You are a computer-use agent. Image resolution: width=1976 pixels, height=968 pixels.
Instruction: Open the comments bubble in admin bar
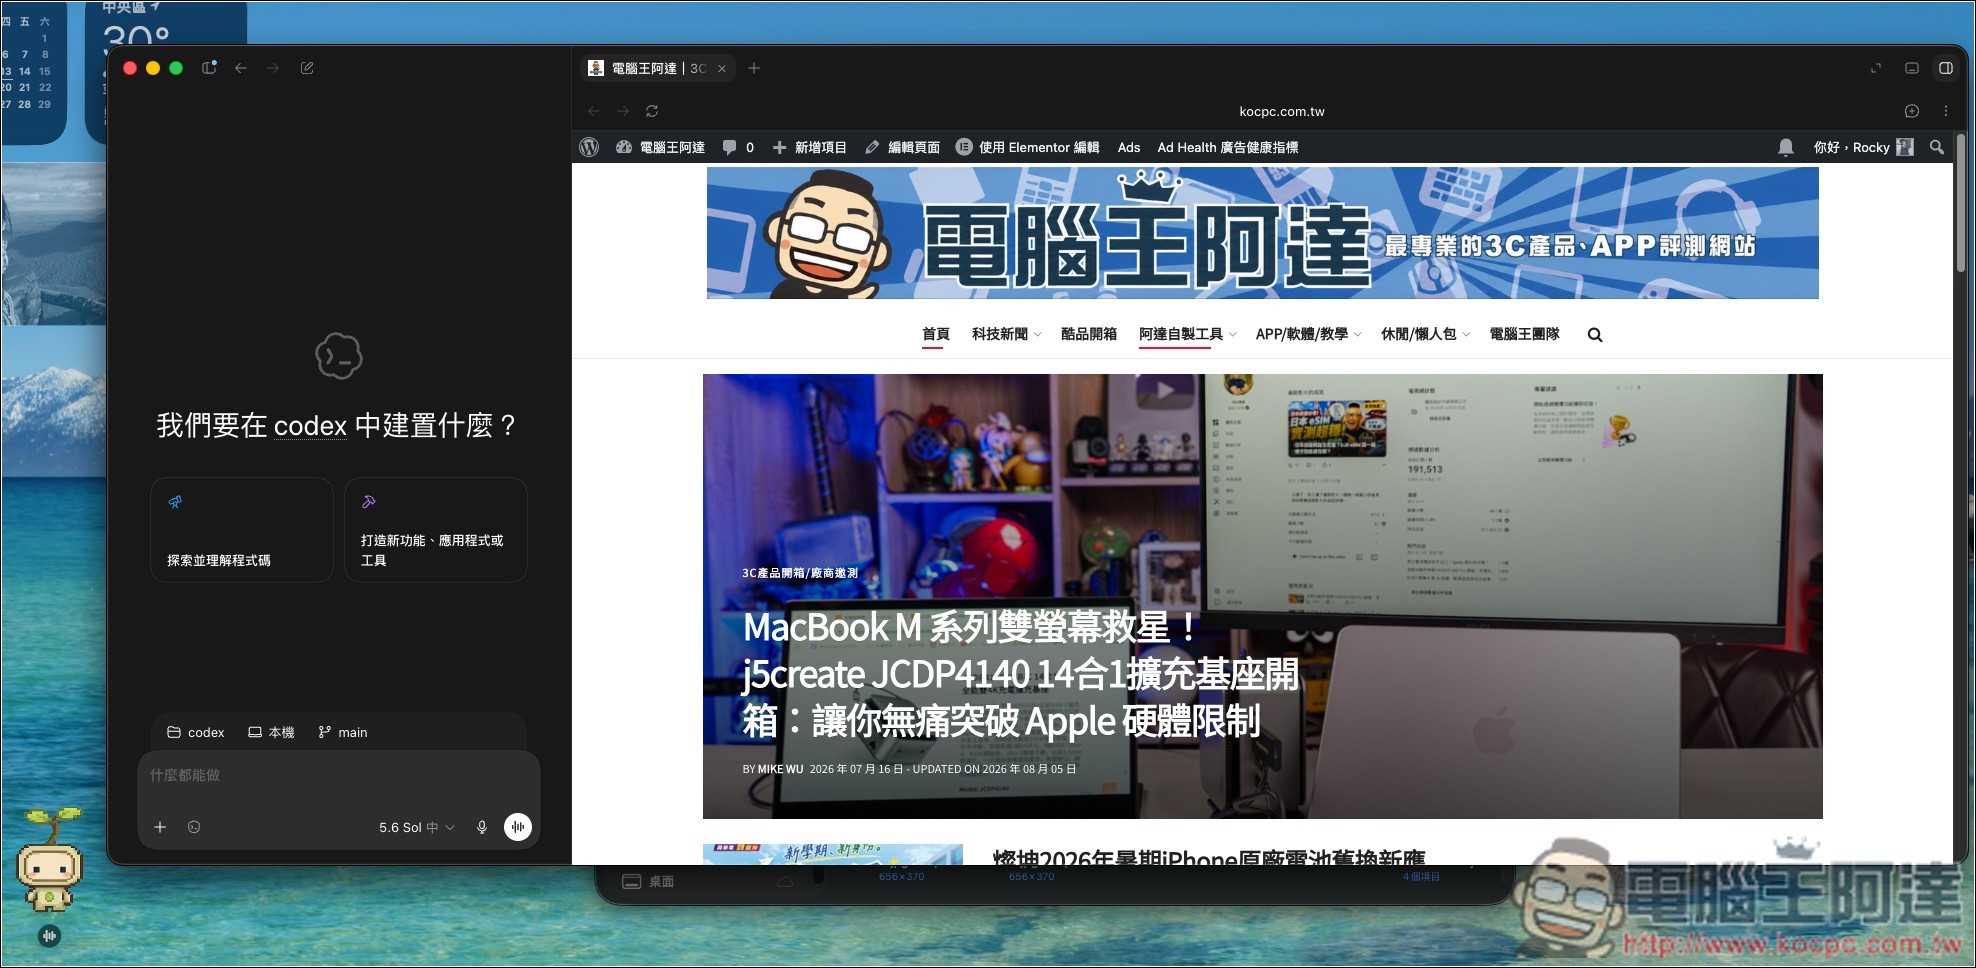click(738, 147)
